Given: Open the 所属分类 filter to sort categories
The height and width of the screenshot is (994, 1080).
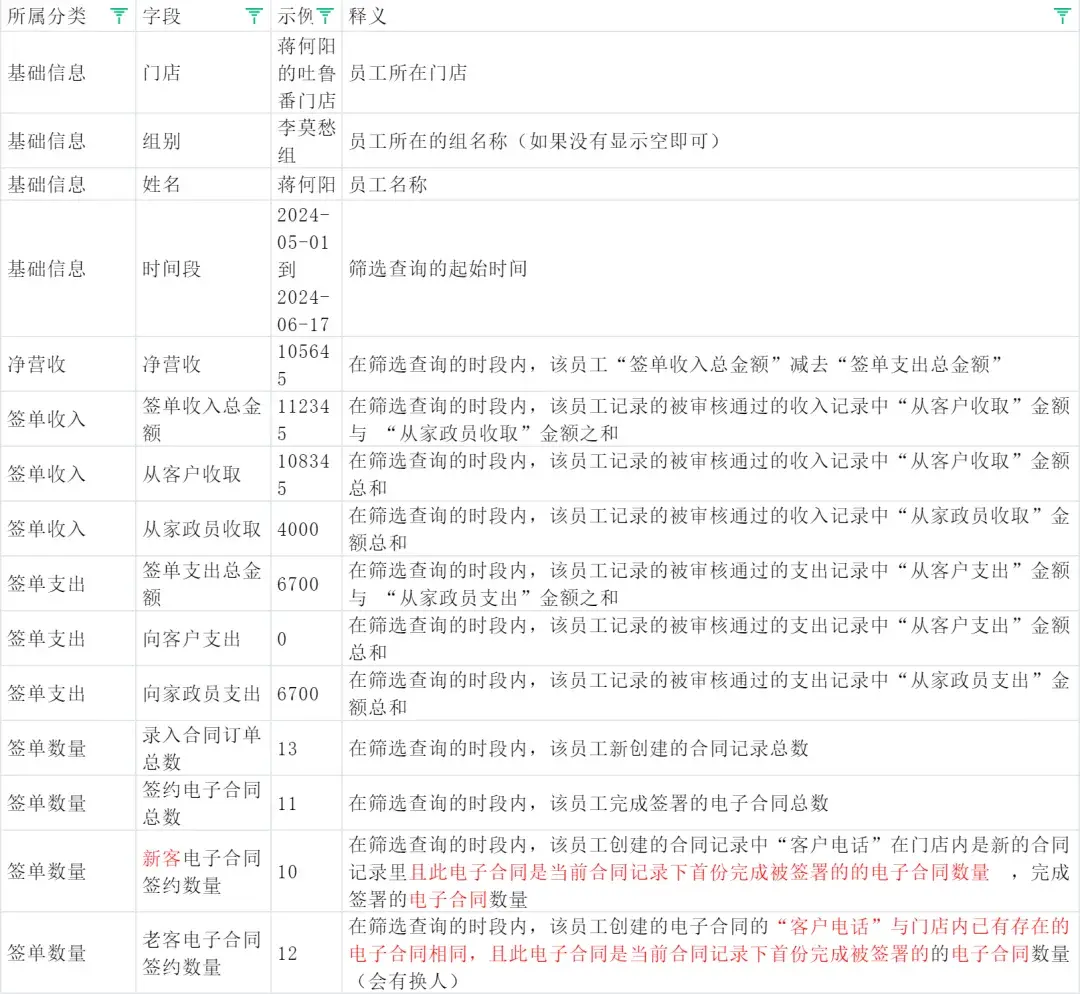Looking at the screenshot, I should (x=118, y=15).
